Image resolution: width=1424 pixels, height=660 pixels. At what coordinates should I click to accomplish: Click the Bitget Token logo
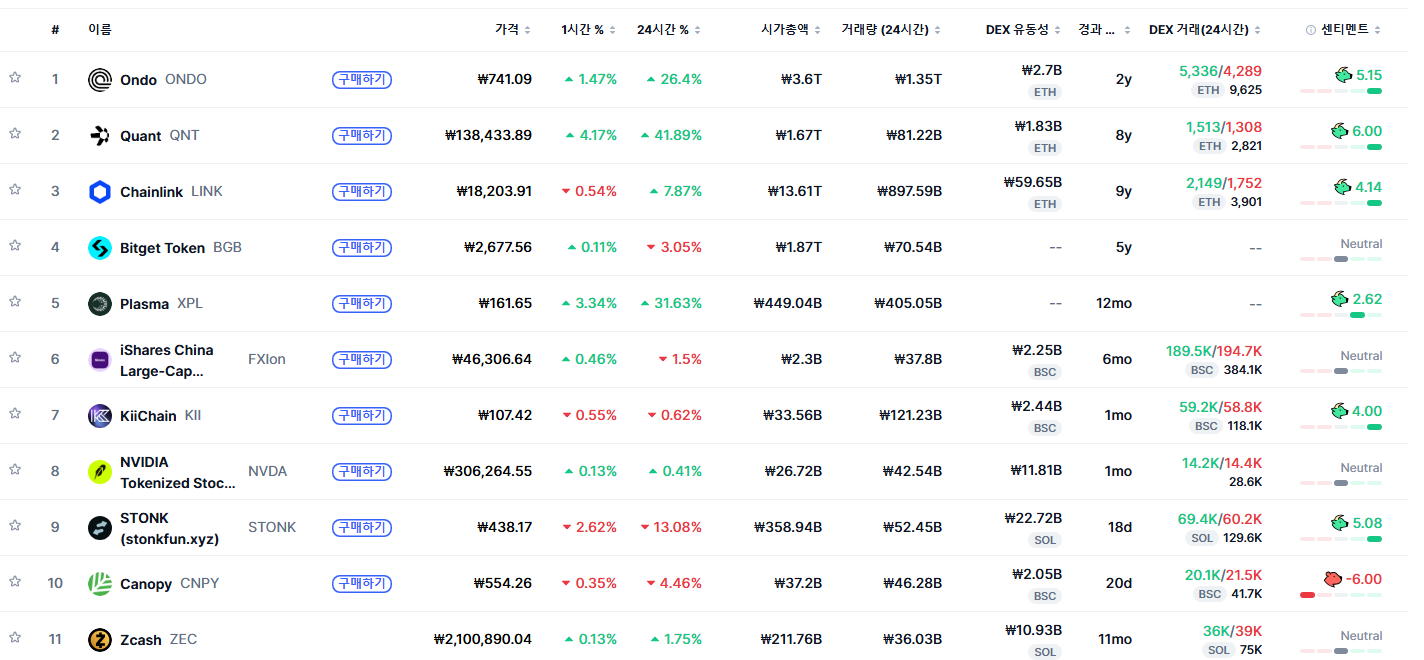100,248
